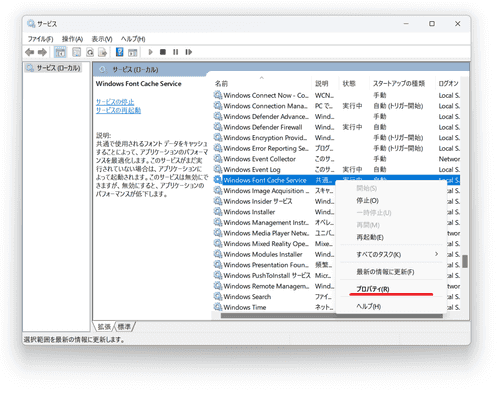
Task: Click the Forward arrow in the toolbar
Action: point(42,52)
